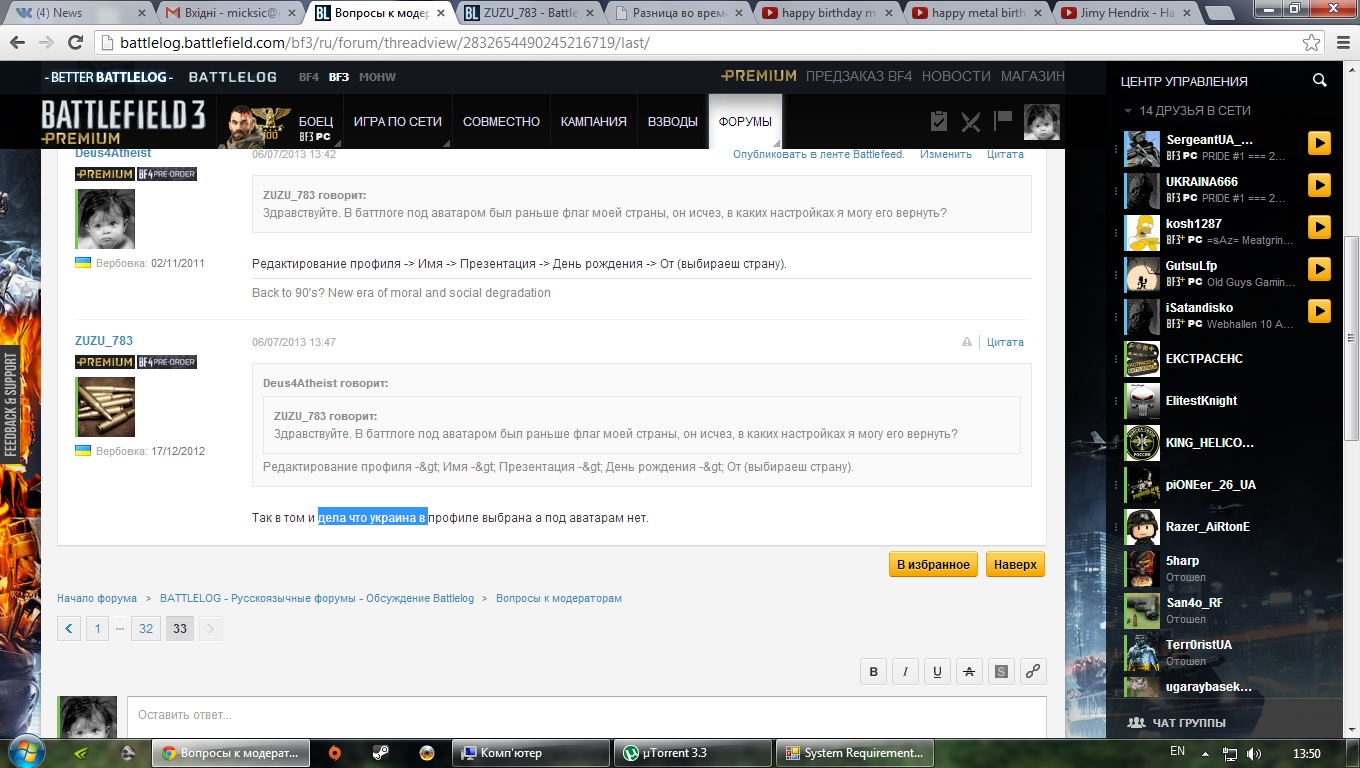This screenshot has height=768, width=1360.
Task: Report ZUZU_783's post with warning icon
Action: [967, 342]
